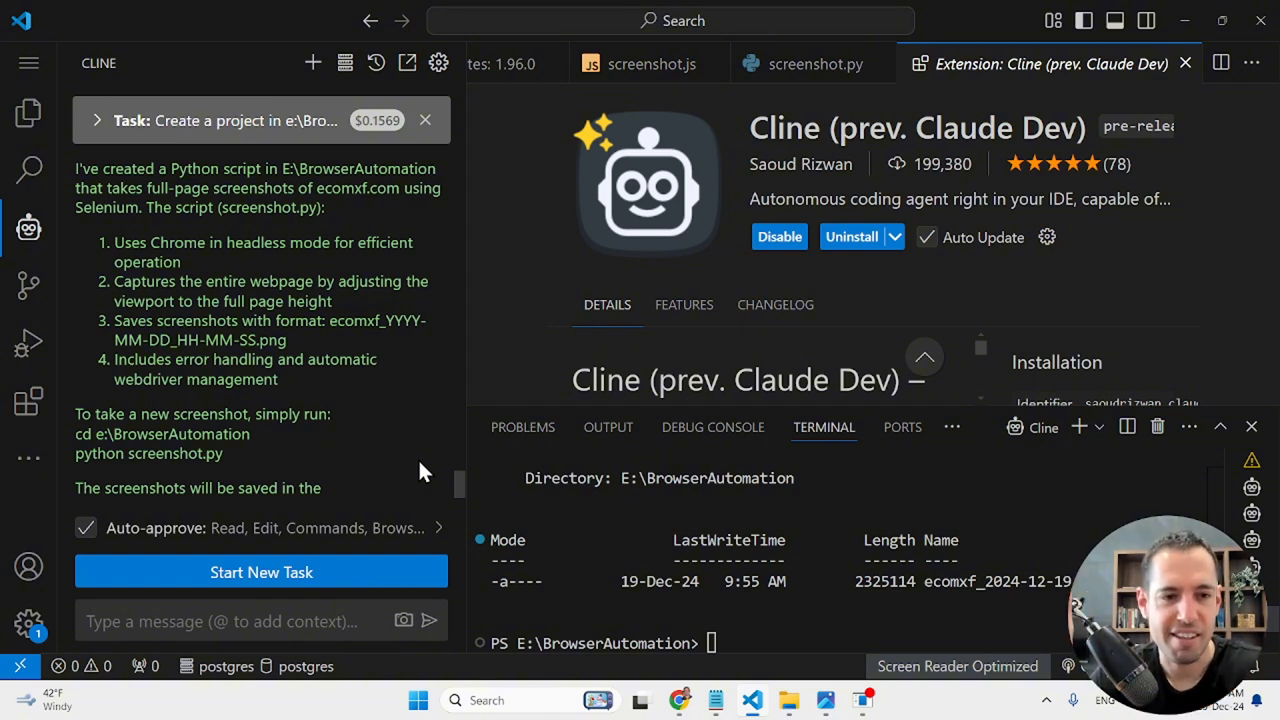Open Cline settings gear icon

(x=439, y=63)
